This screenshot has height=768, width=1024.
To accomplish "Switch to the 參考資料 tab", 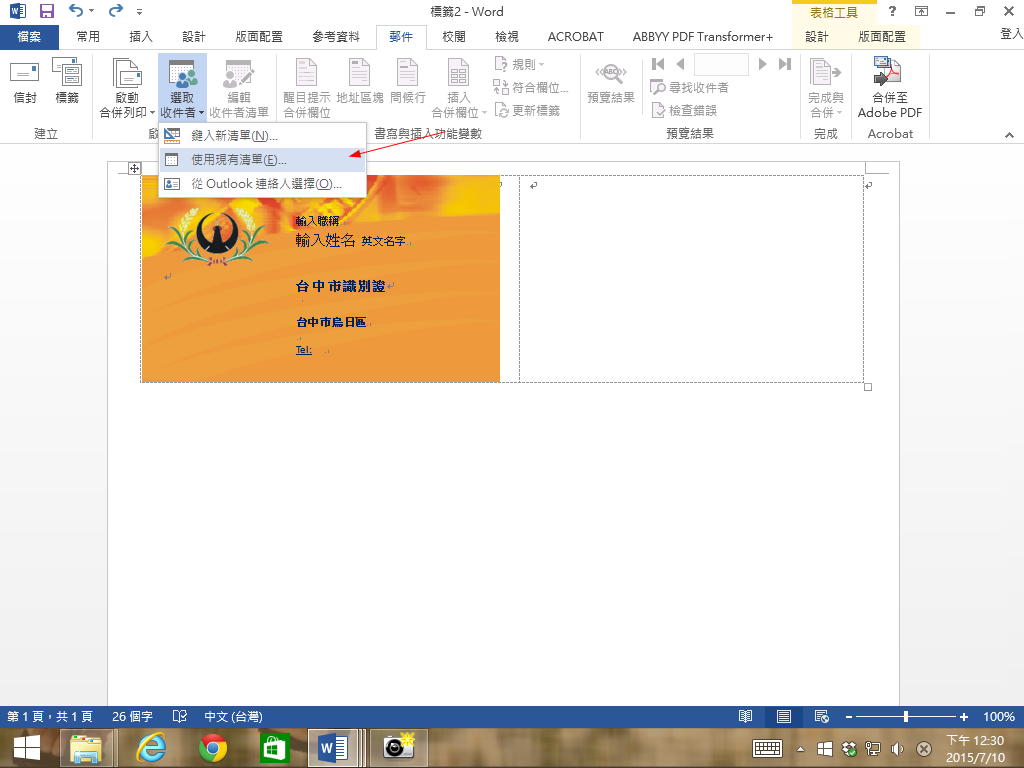I will click(x=336, y=37).
